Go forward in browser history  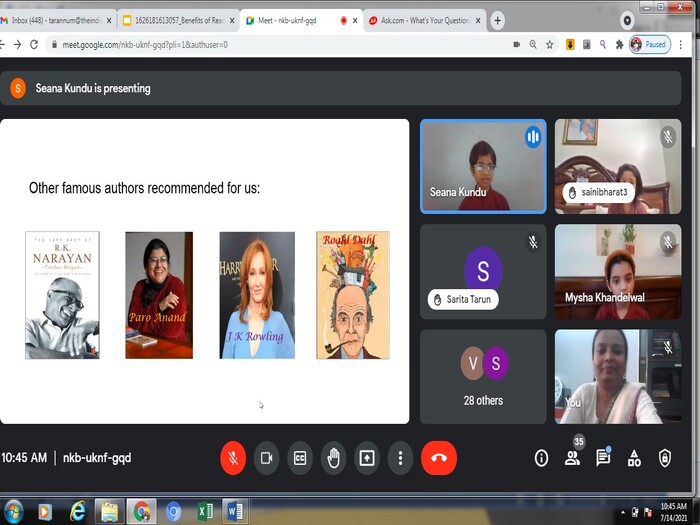pos(17,45)
